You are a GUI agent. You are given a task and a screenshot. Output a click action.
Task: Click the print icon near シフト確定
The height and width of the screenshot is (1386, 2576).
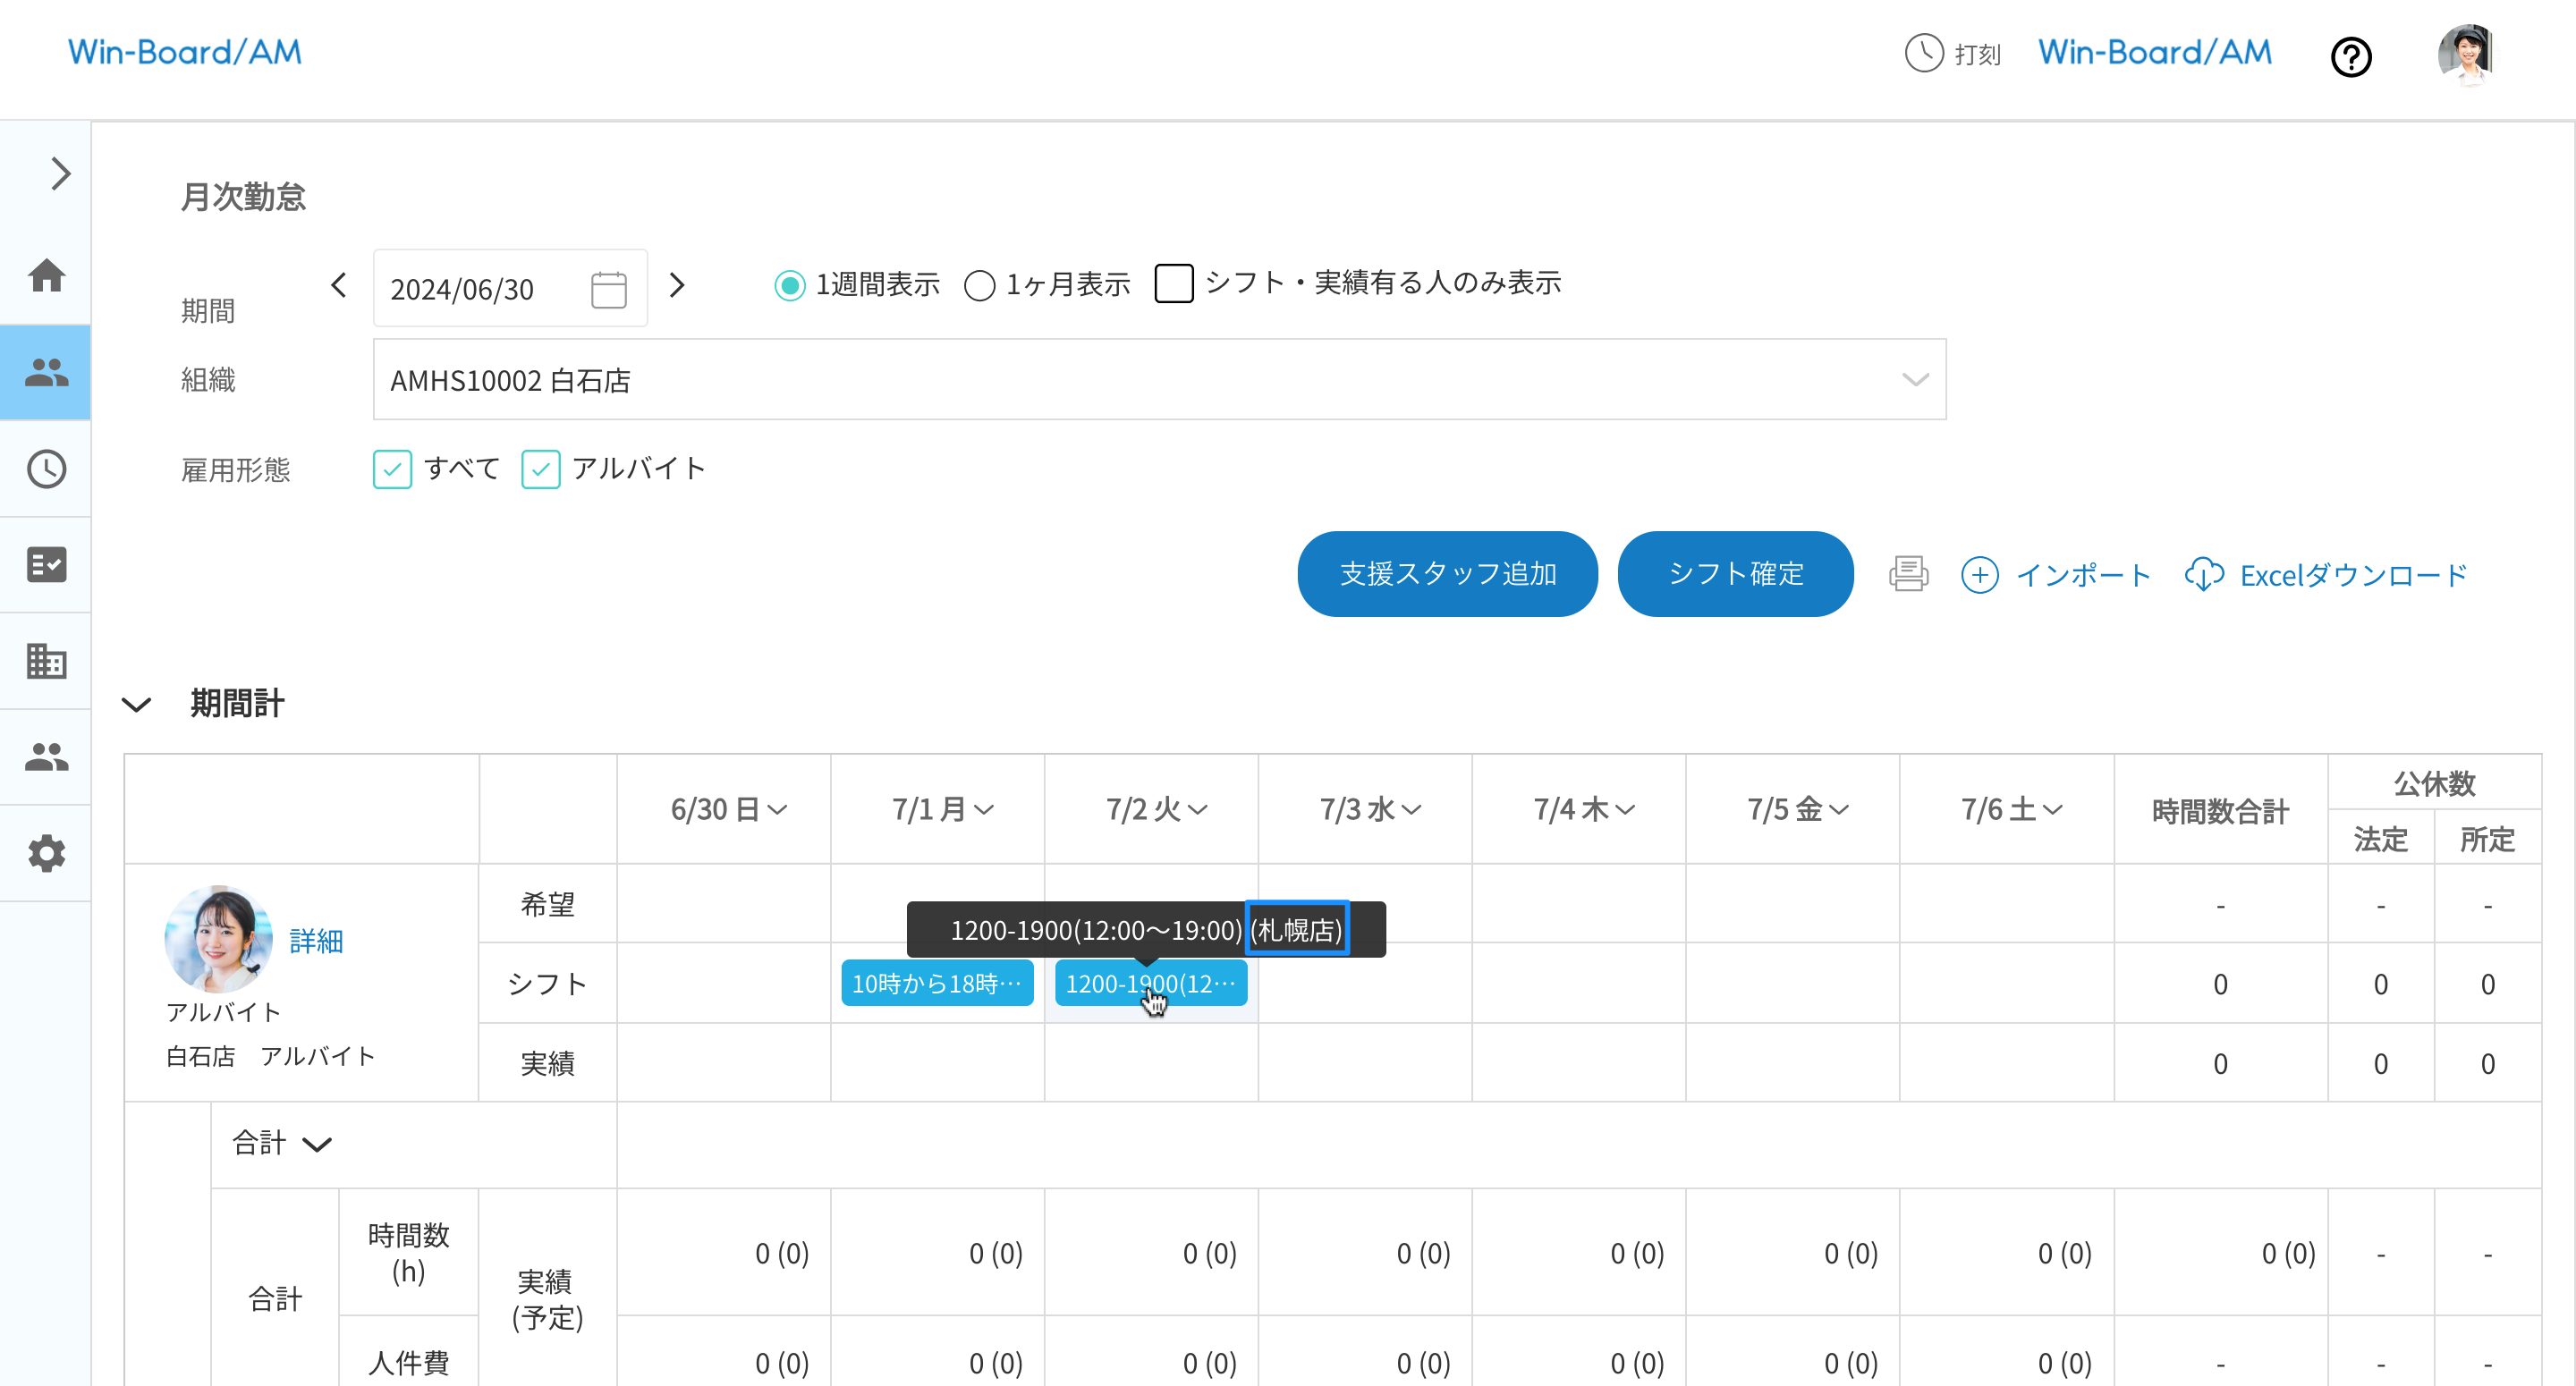click(1908, 574)
